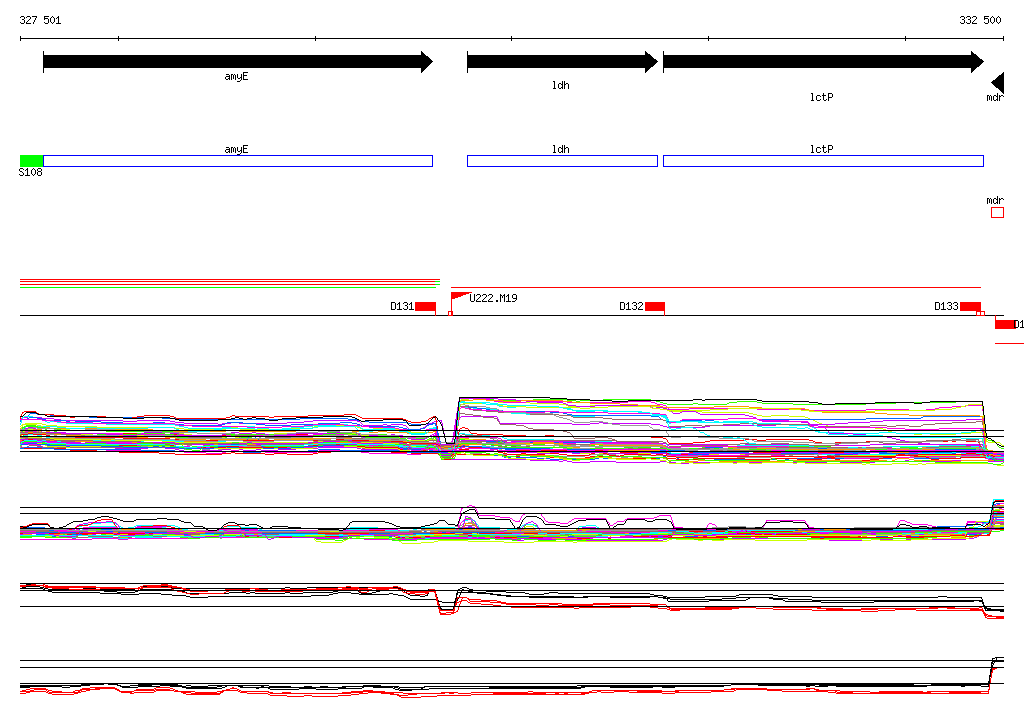Select the red D131 marker block

coord(425,306)
